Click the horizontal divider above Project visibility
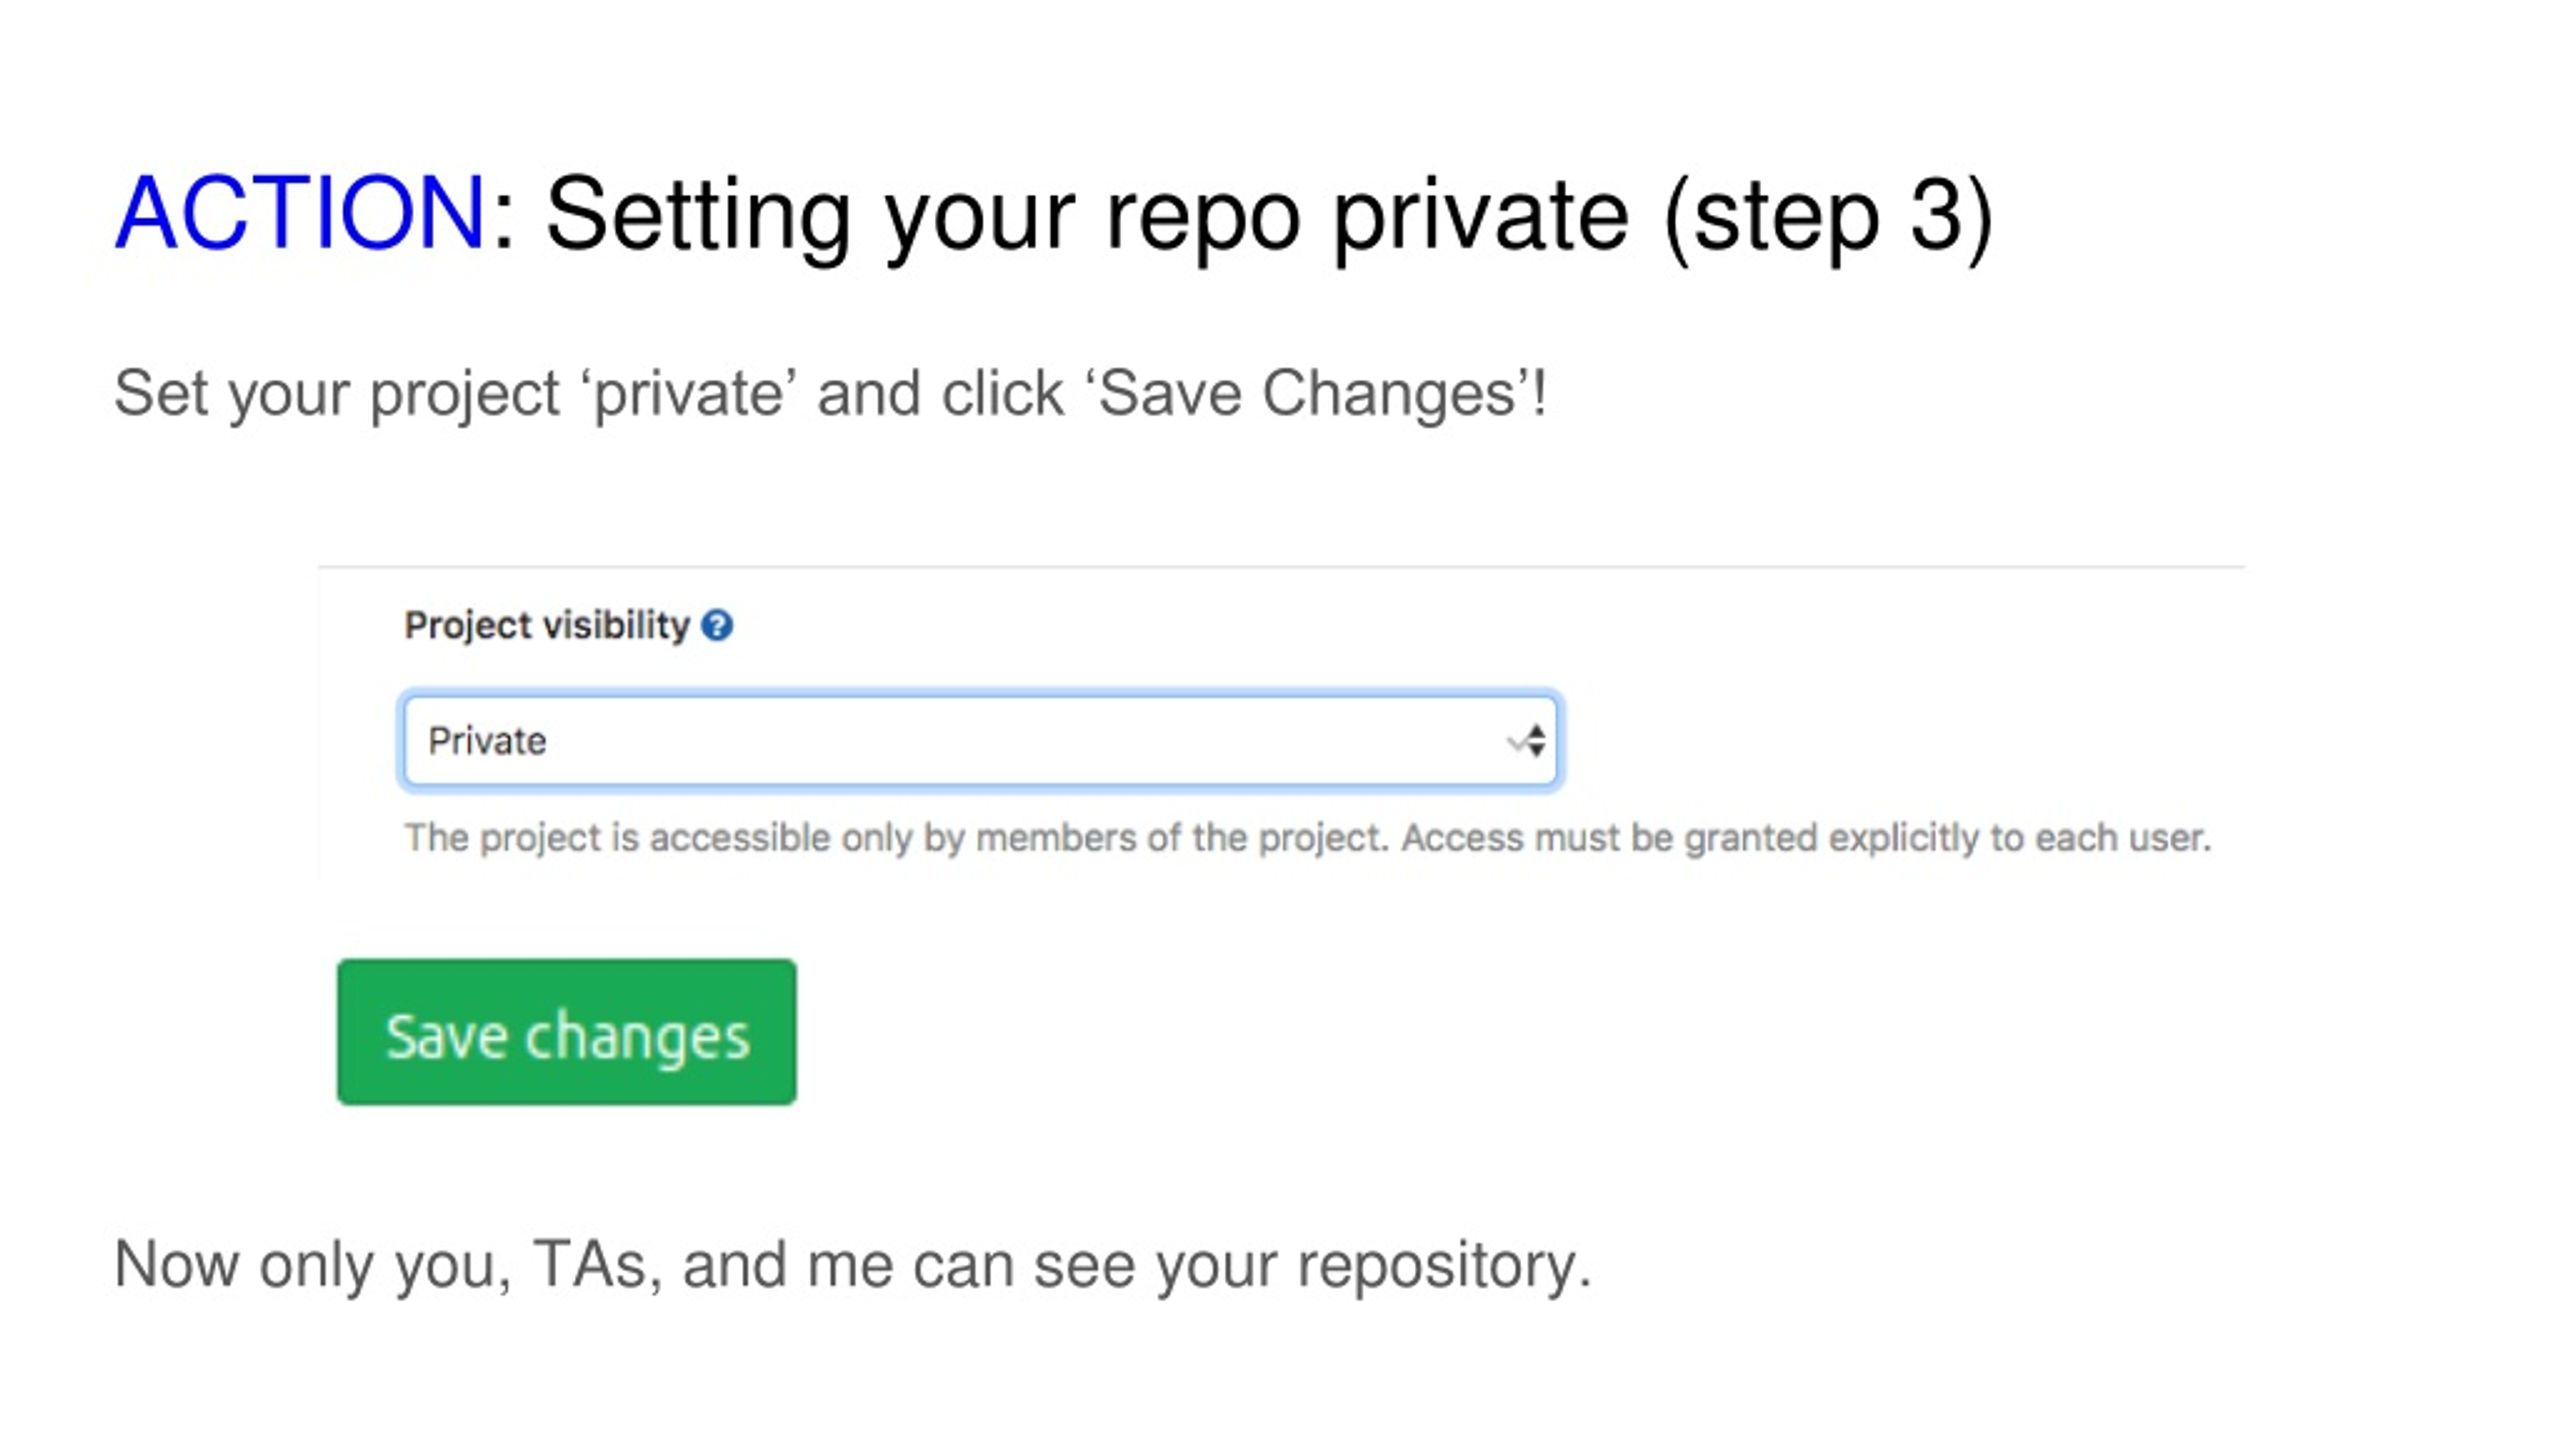Image resolution: width=2560 pixels, height=1440 pixels. click(1282, 567)
